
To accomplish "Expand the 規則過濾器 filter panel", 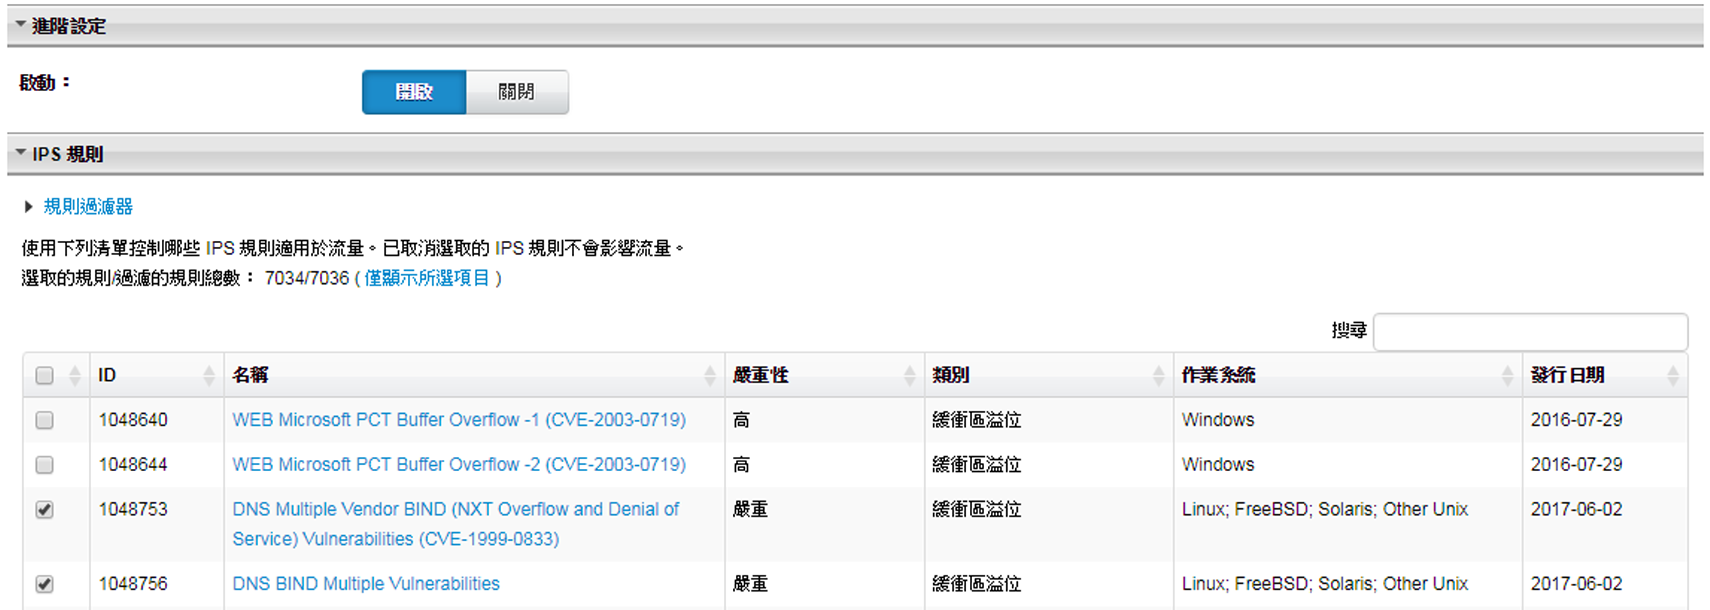I will pyautogui.click(x=88, y=207).
